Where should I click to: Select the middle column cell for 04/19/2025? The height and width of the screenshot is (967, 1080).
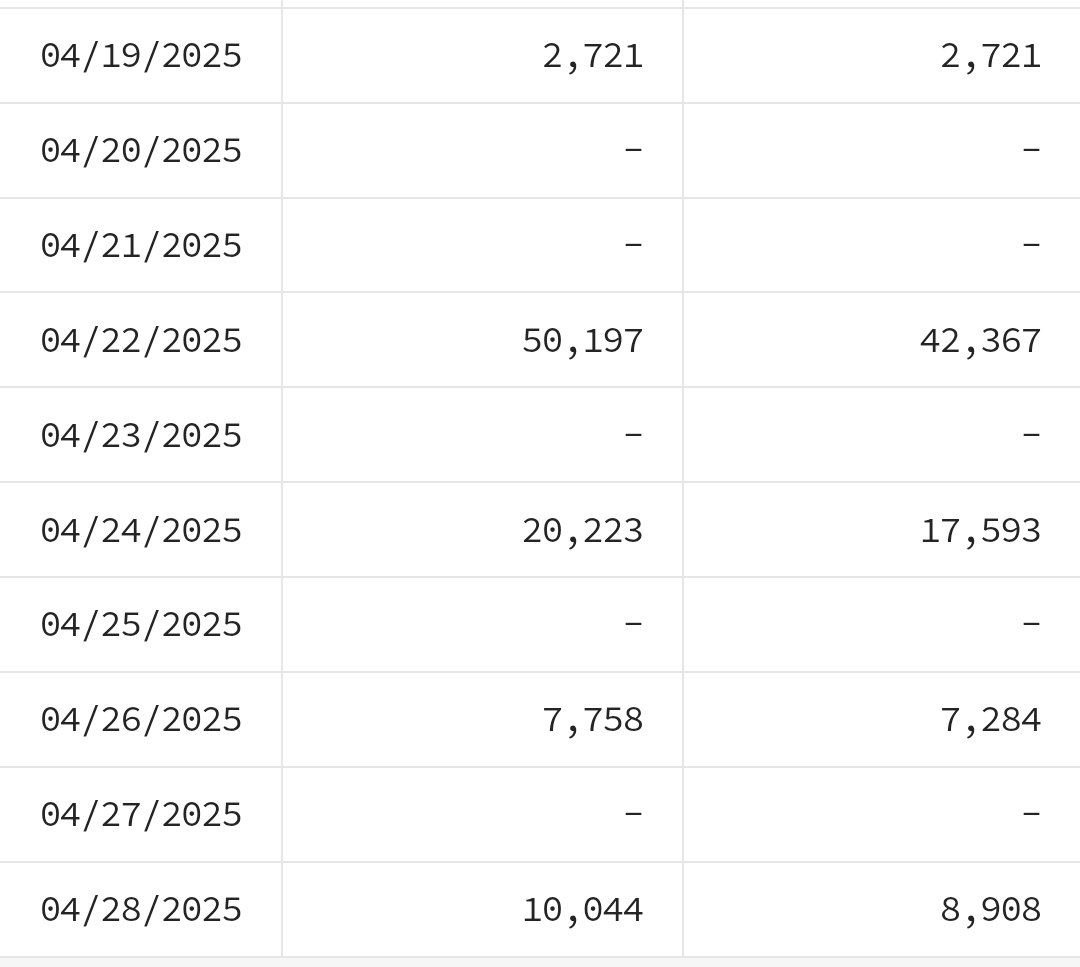coord(482,56)
